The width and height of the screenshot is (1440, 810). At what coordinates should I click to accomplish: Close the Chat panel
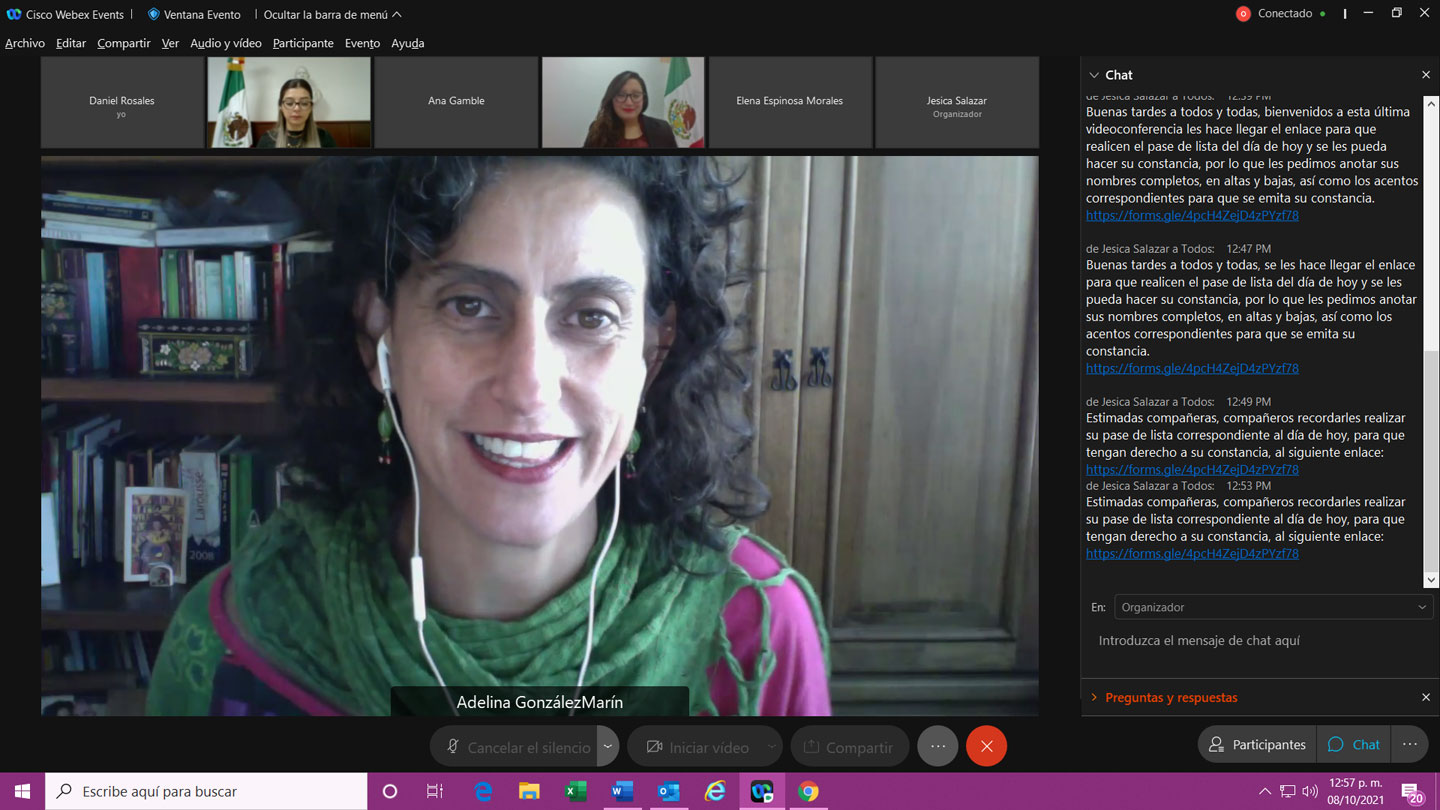click(x=1426, y=75)
